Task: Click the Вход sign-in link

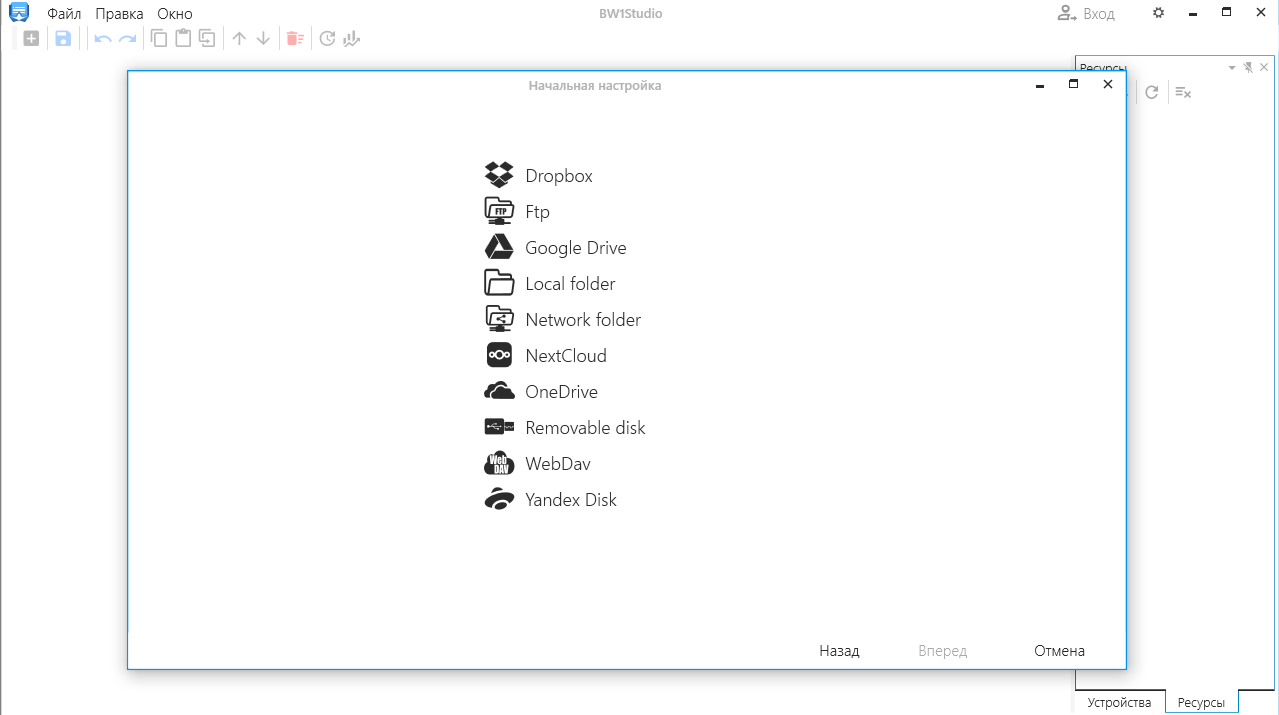Action: click(x=1087, y=14)
